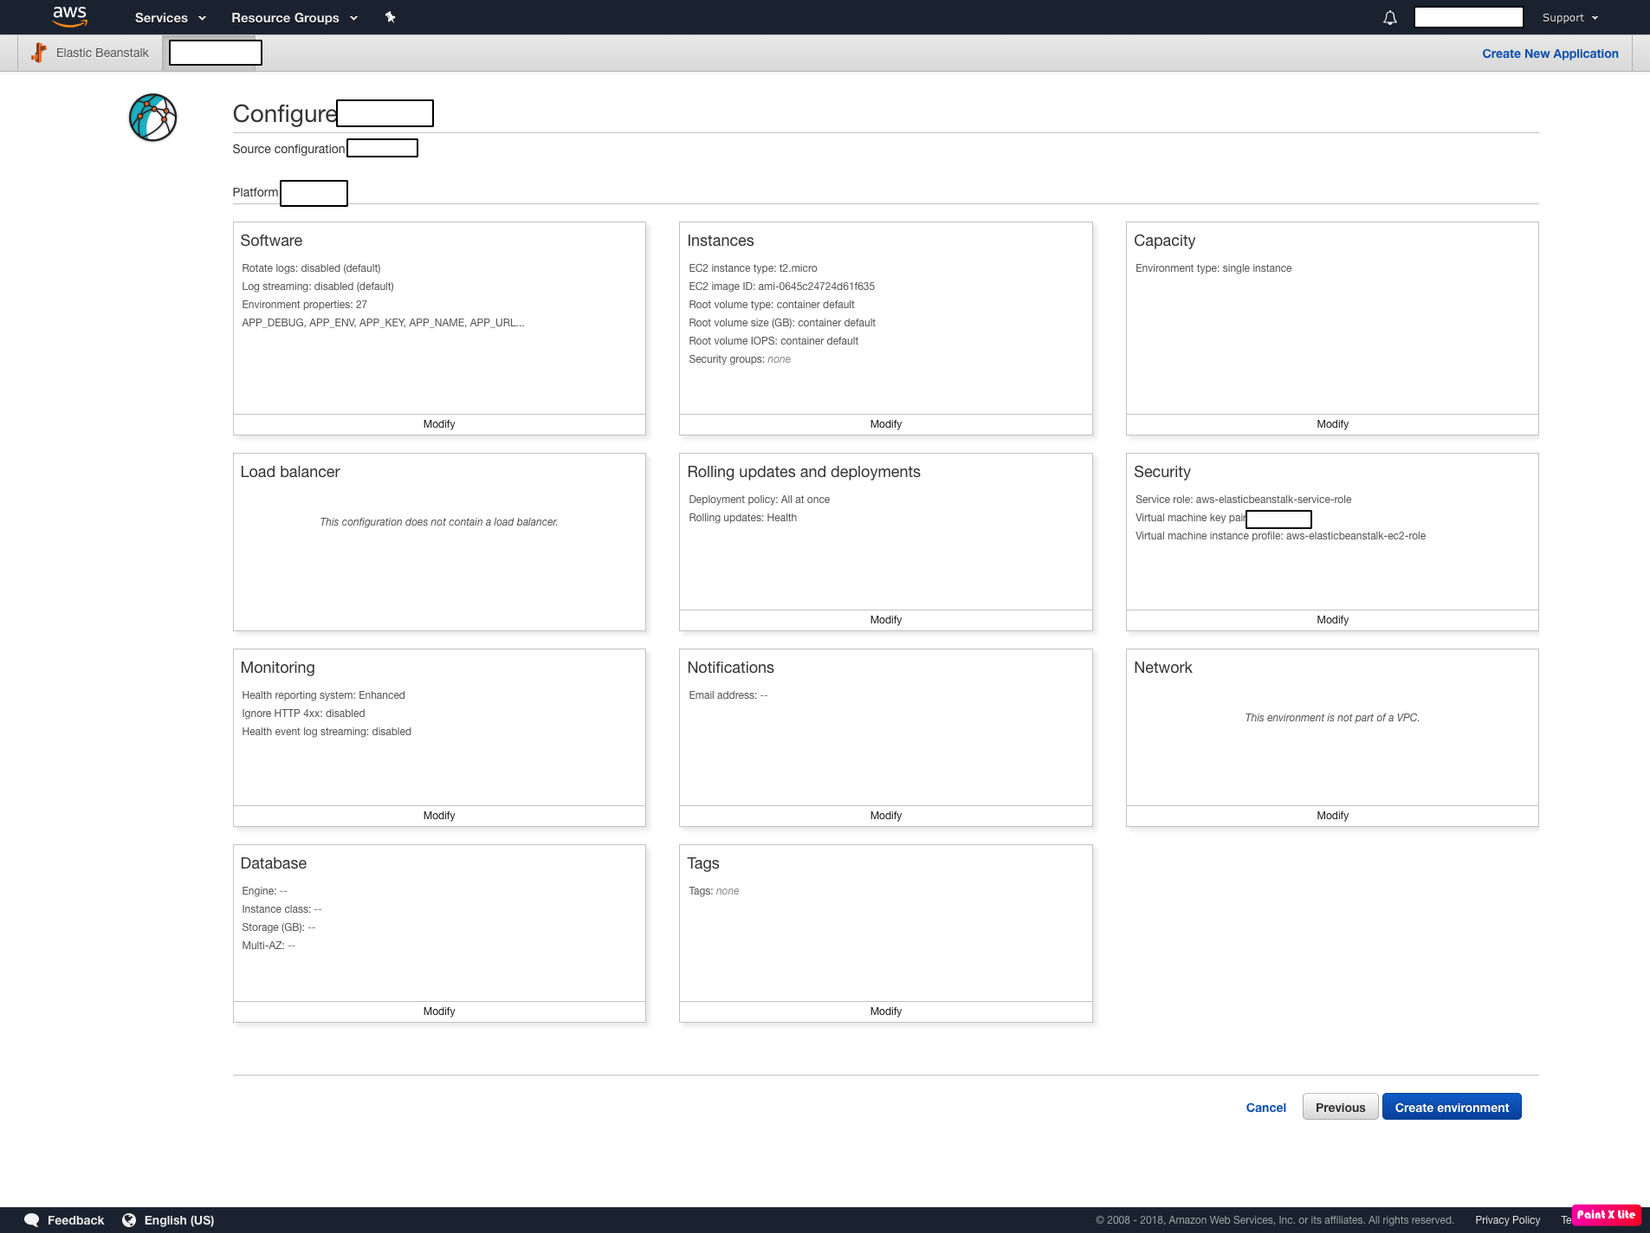Select English (US) language option
The height and width of the screenshot is (1233, 1650).
179,1220
